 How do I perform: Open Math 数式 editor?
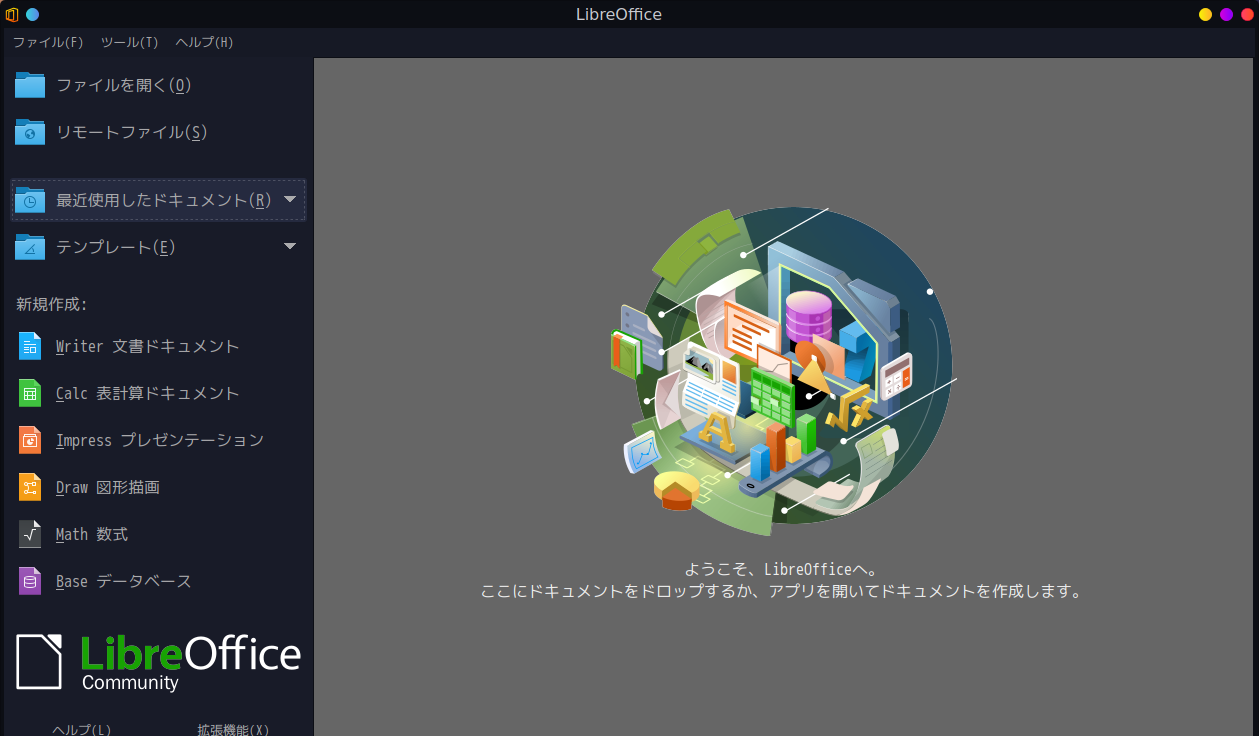tap(158, 534)
